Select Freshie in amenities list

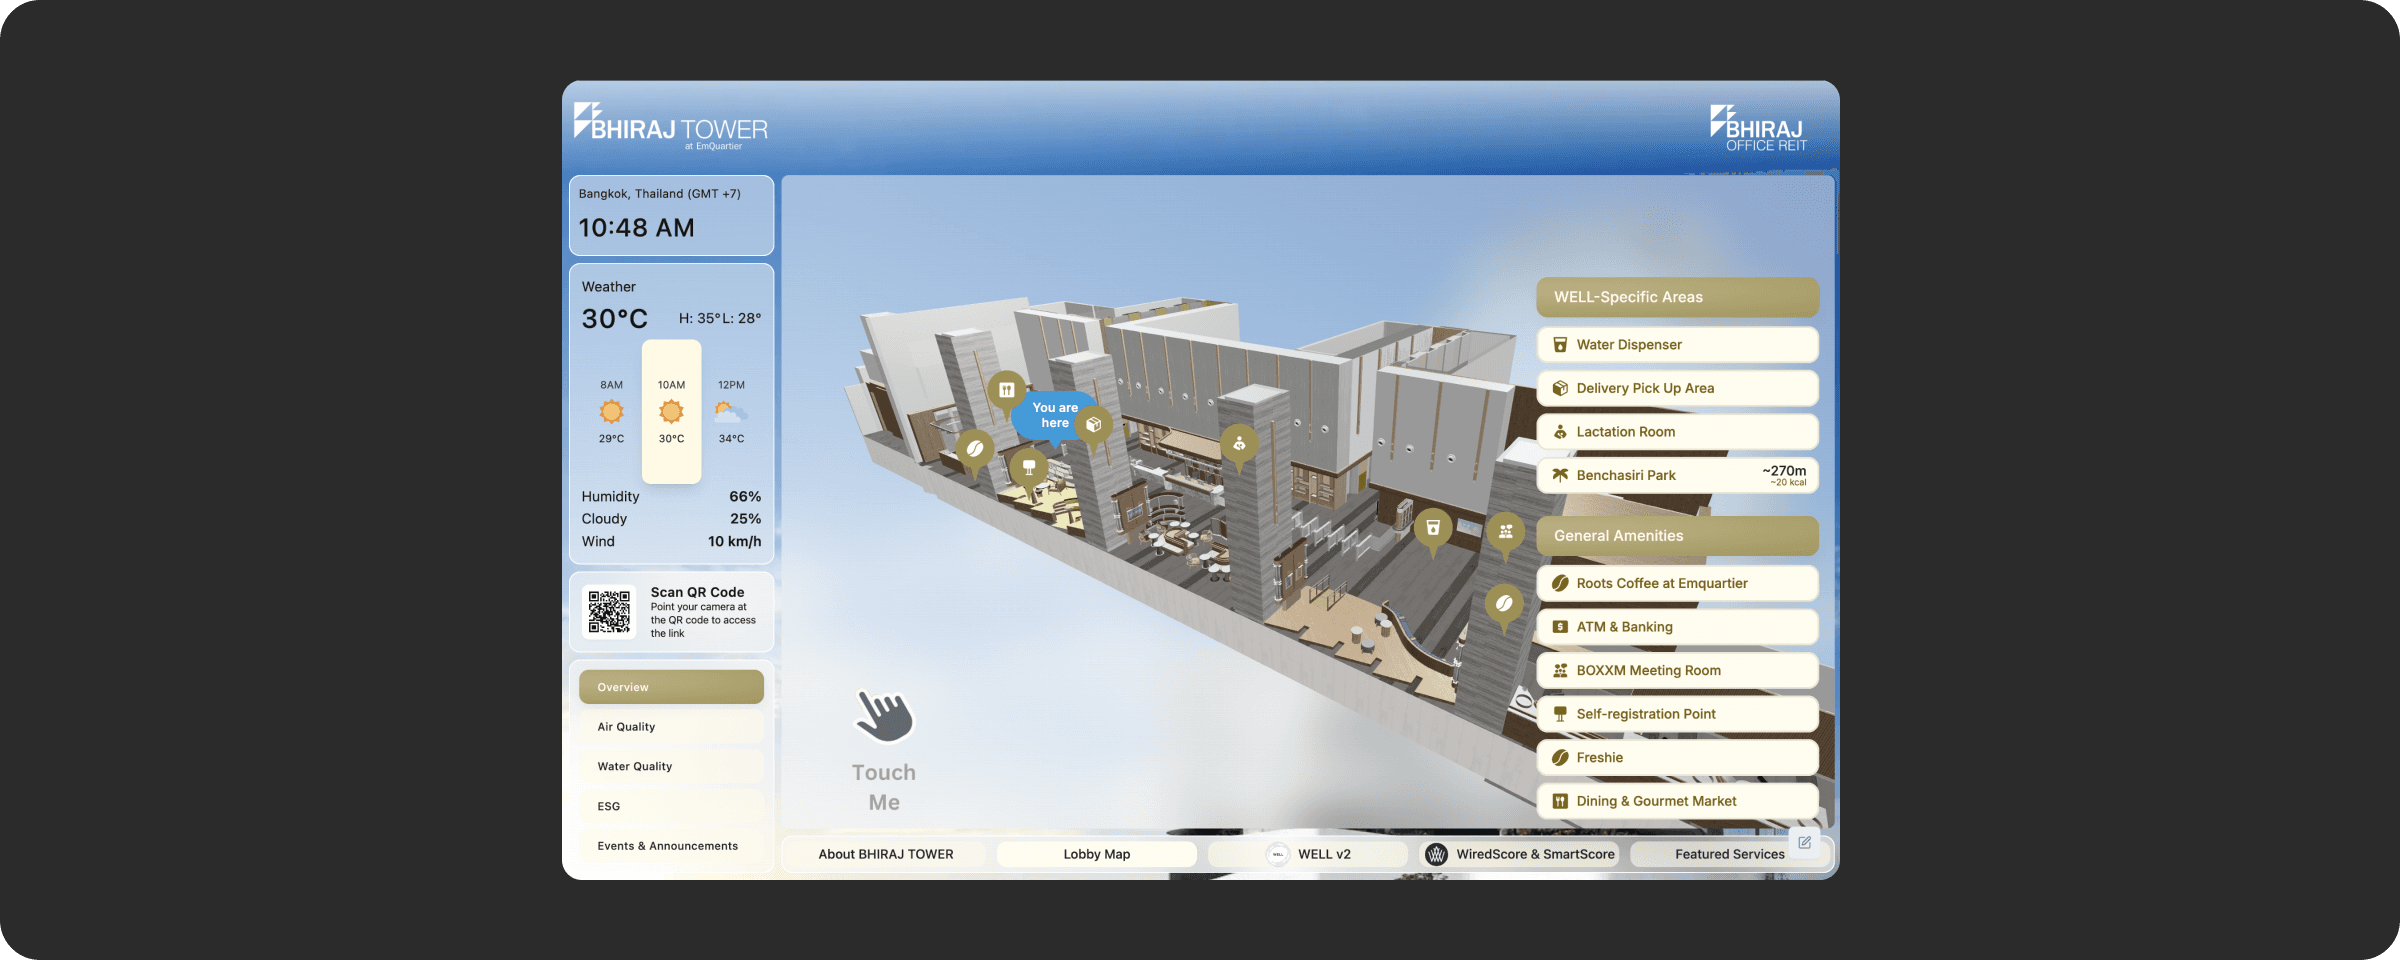click(x=1678, y=758)
